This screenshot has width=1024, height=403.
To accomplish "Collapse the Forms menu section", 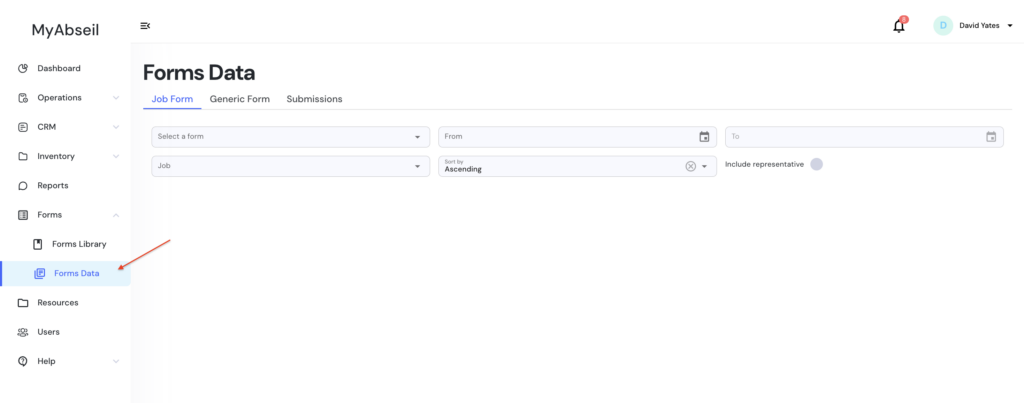I will click(116, 215).
